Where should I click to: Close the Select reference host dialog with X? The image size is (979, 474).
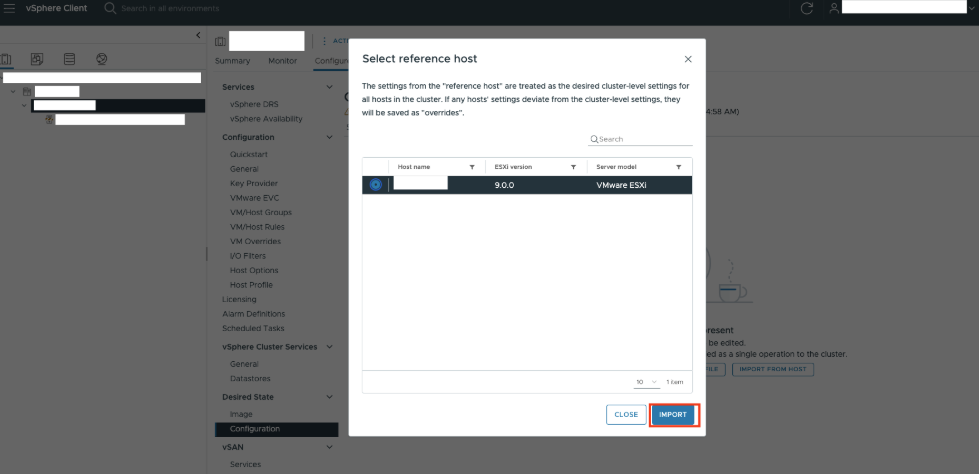coord(688,59)
